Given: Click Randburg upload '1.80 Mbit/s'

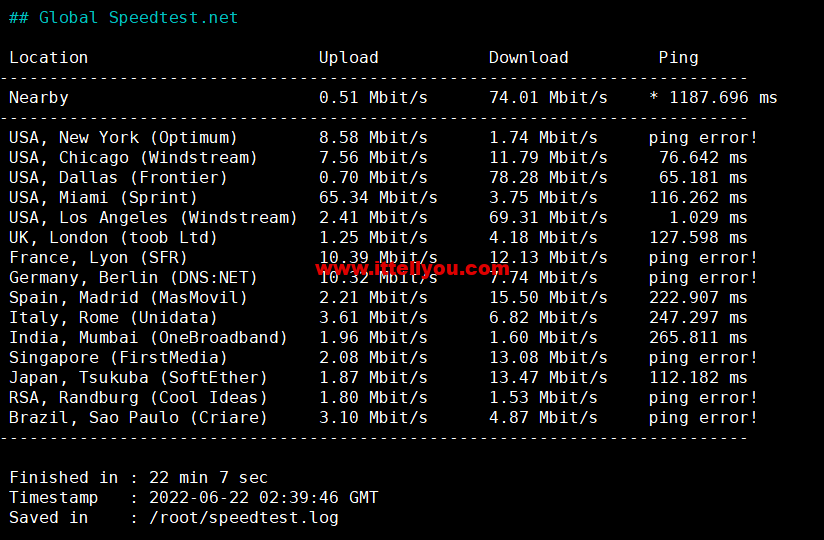Looking at the screenshot, I should tap(373, 397).
